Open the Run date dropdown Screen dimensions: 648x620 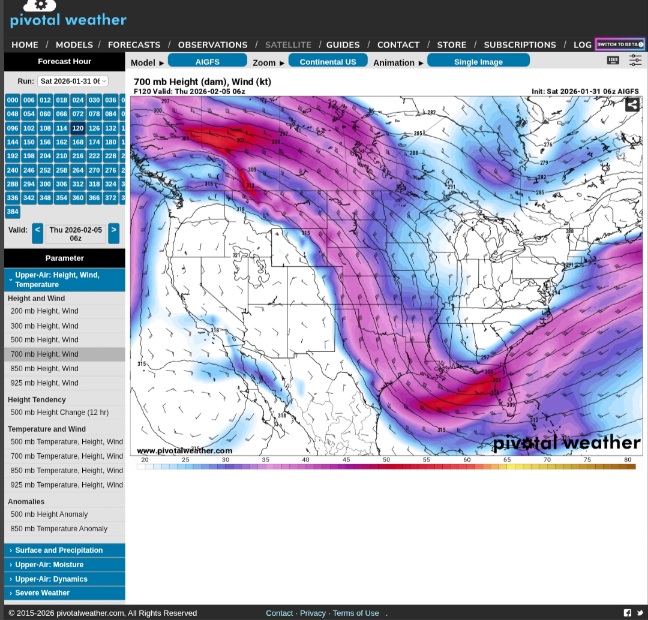coord(72,81)
